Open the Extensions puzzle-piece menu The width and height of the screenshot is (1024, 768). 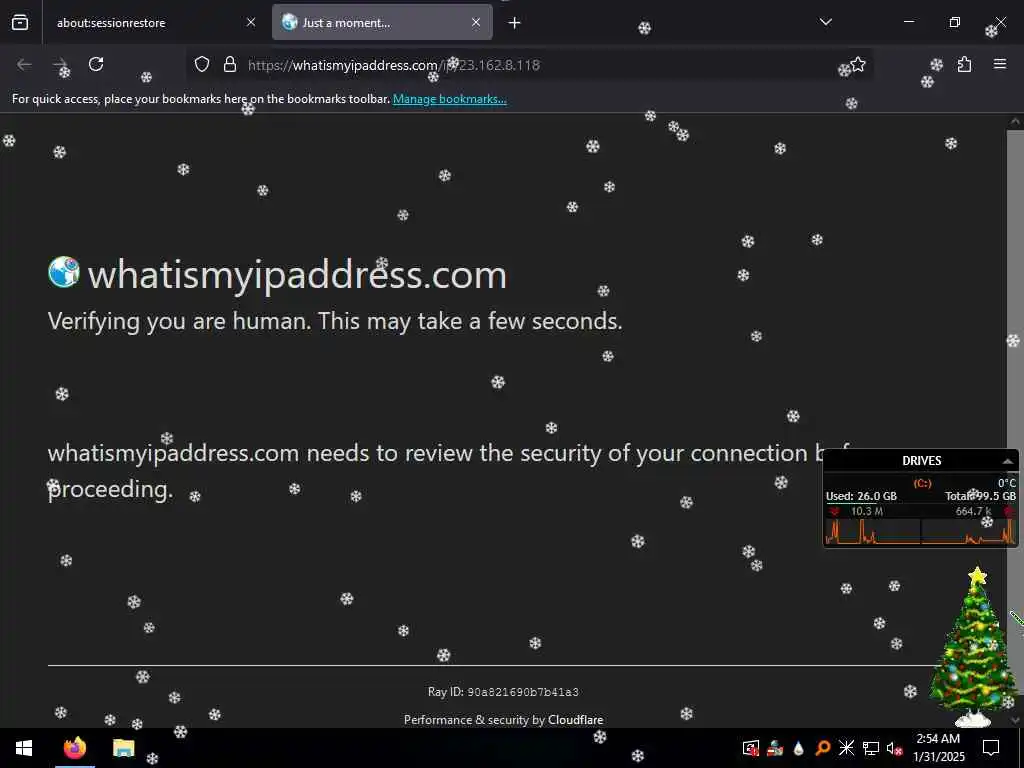point(964,64)
